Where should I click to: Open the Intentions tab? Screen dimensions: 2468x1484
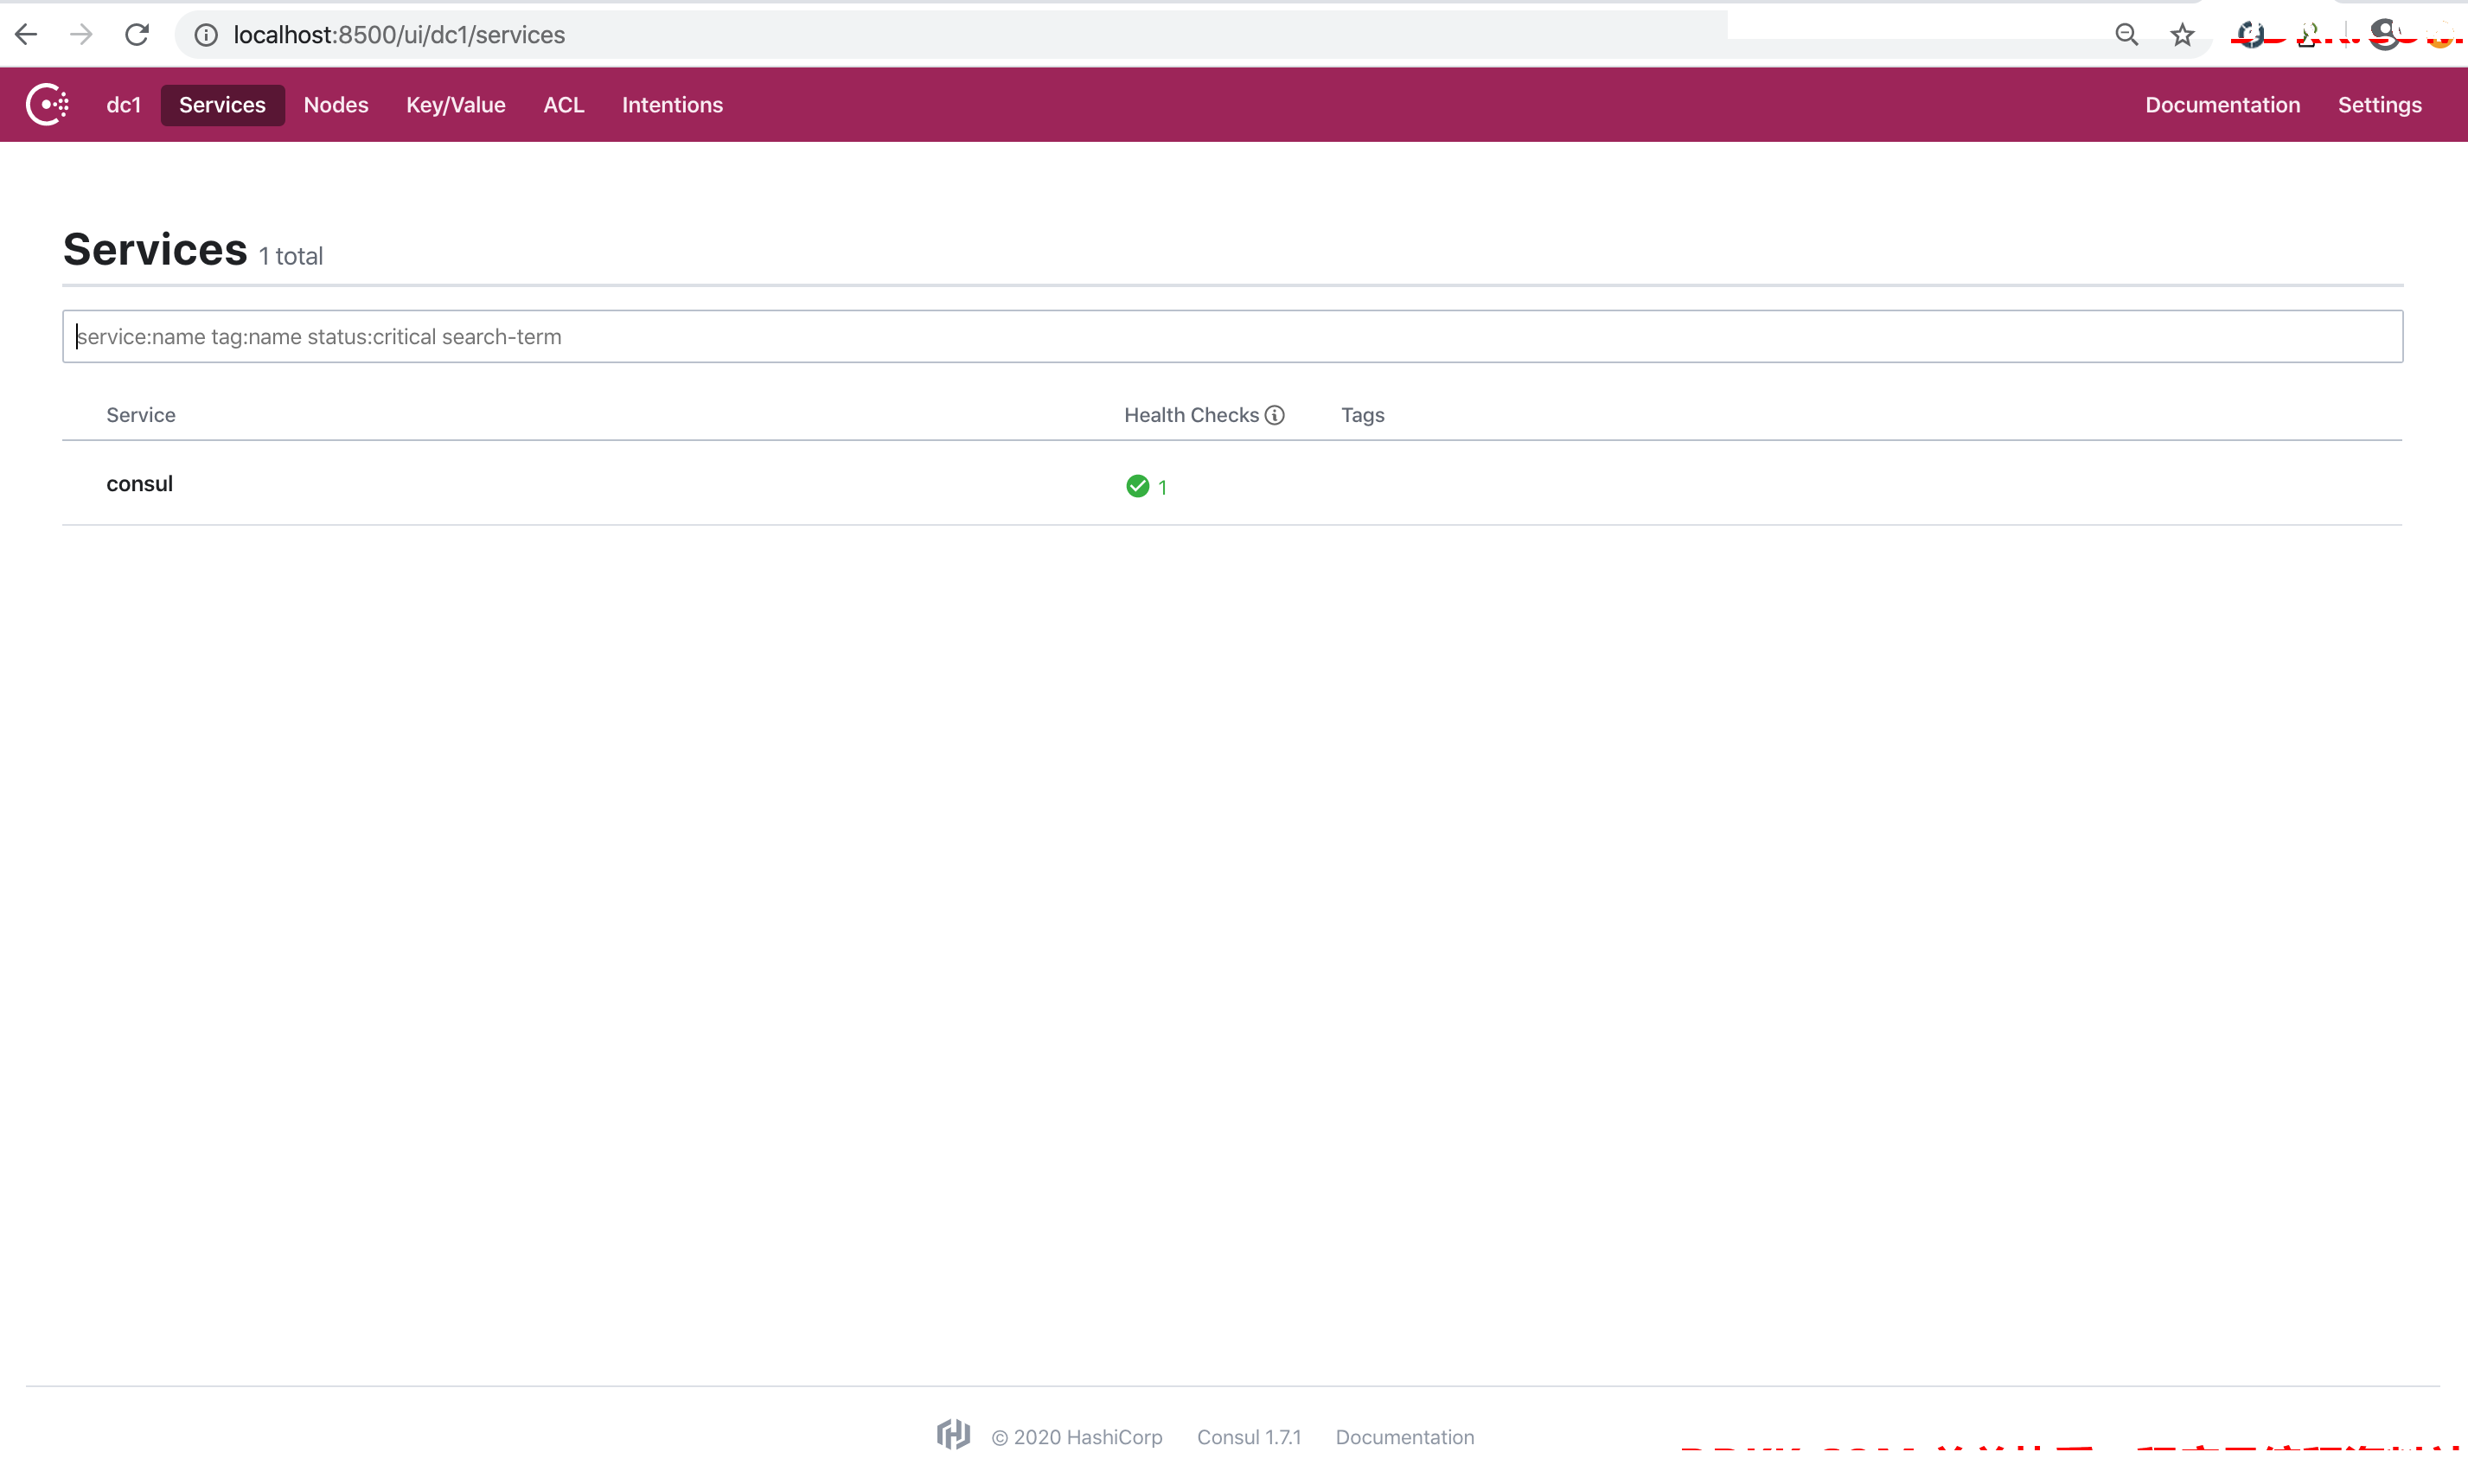click(672, 105)
